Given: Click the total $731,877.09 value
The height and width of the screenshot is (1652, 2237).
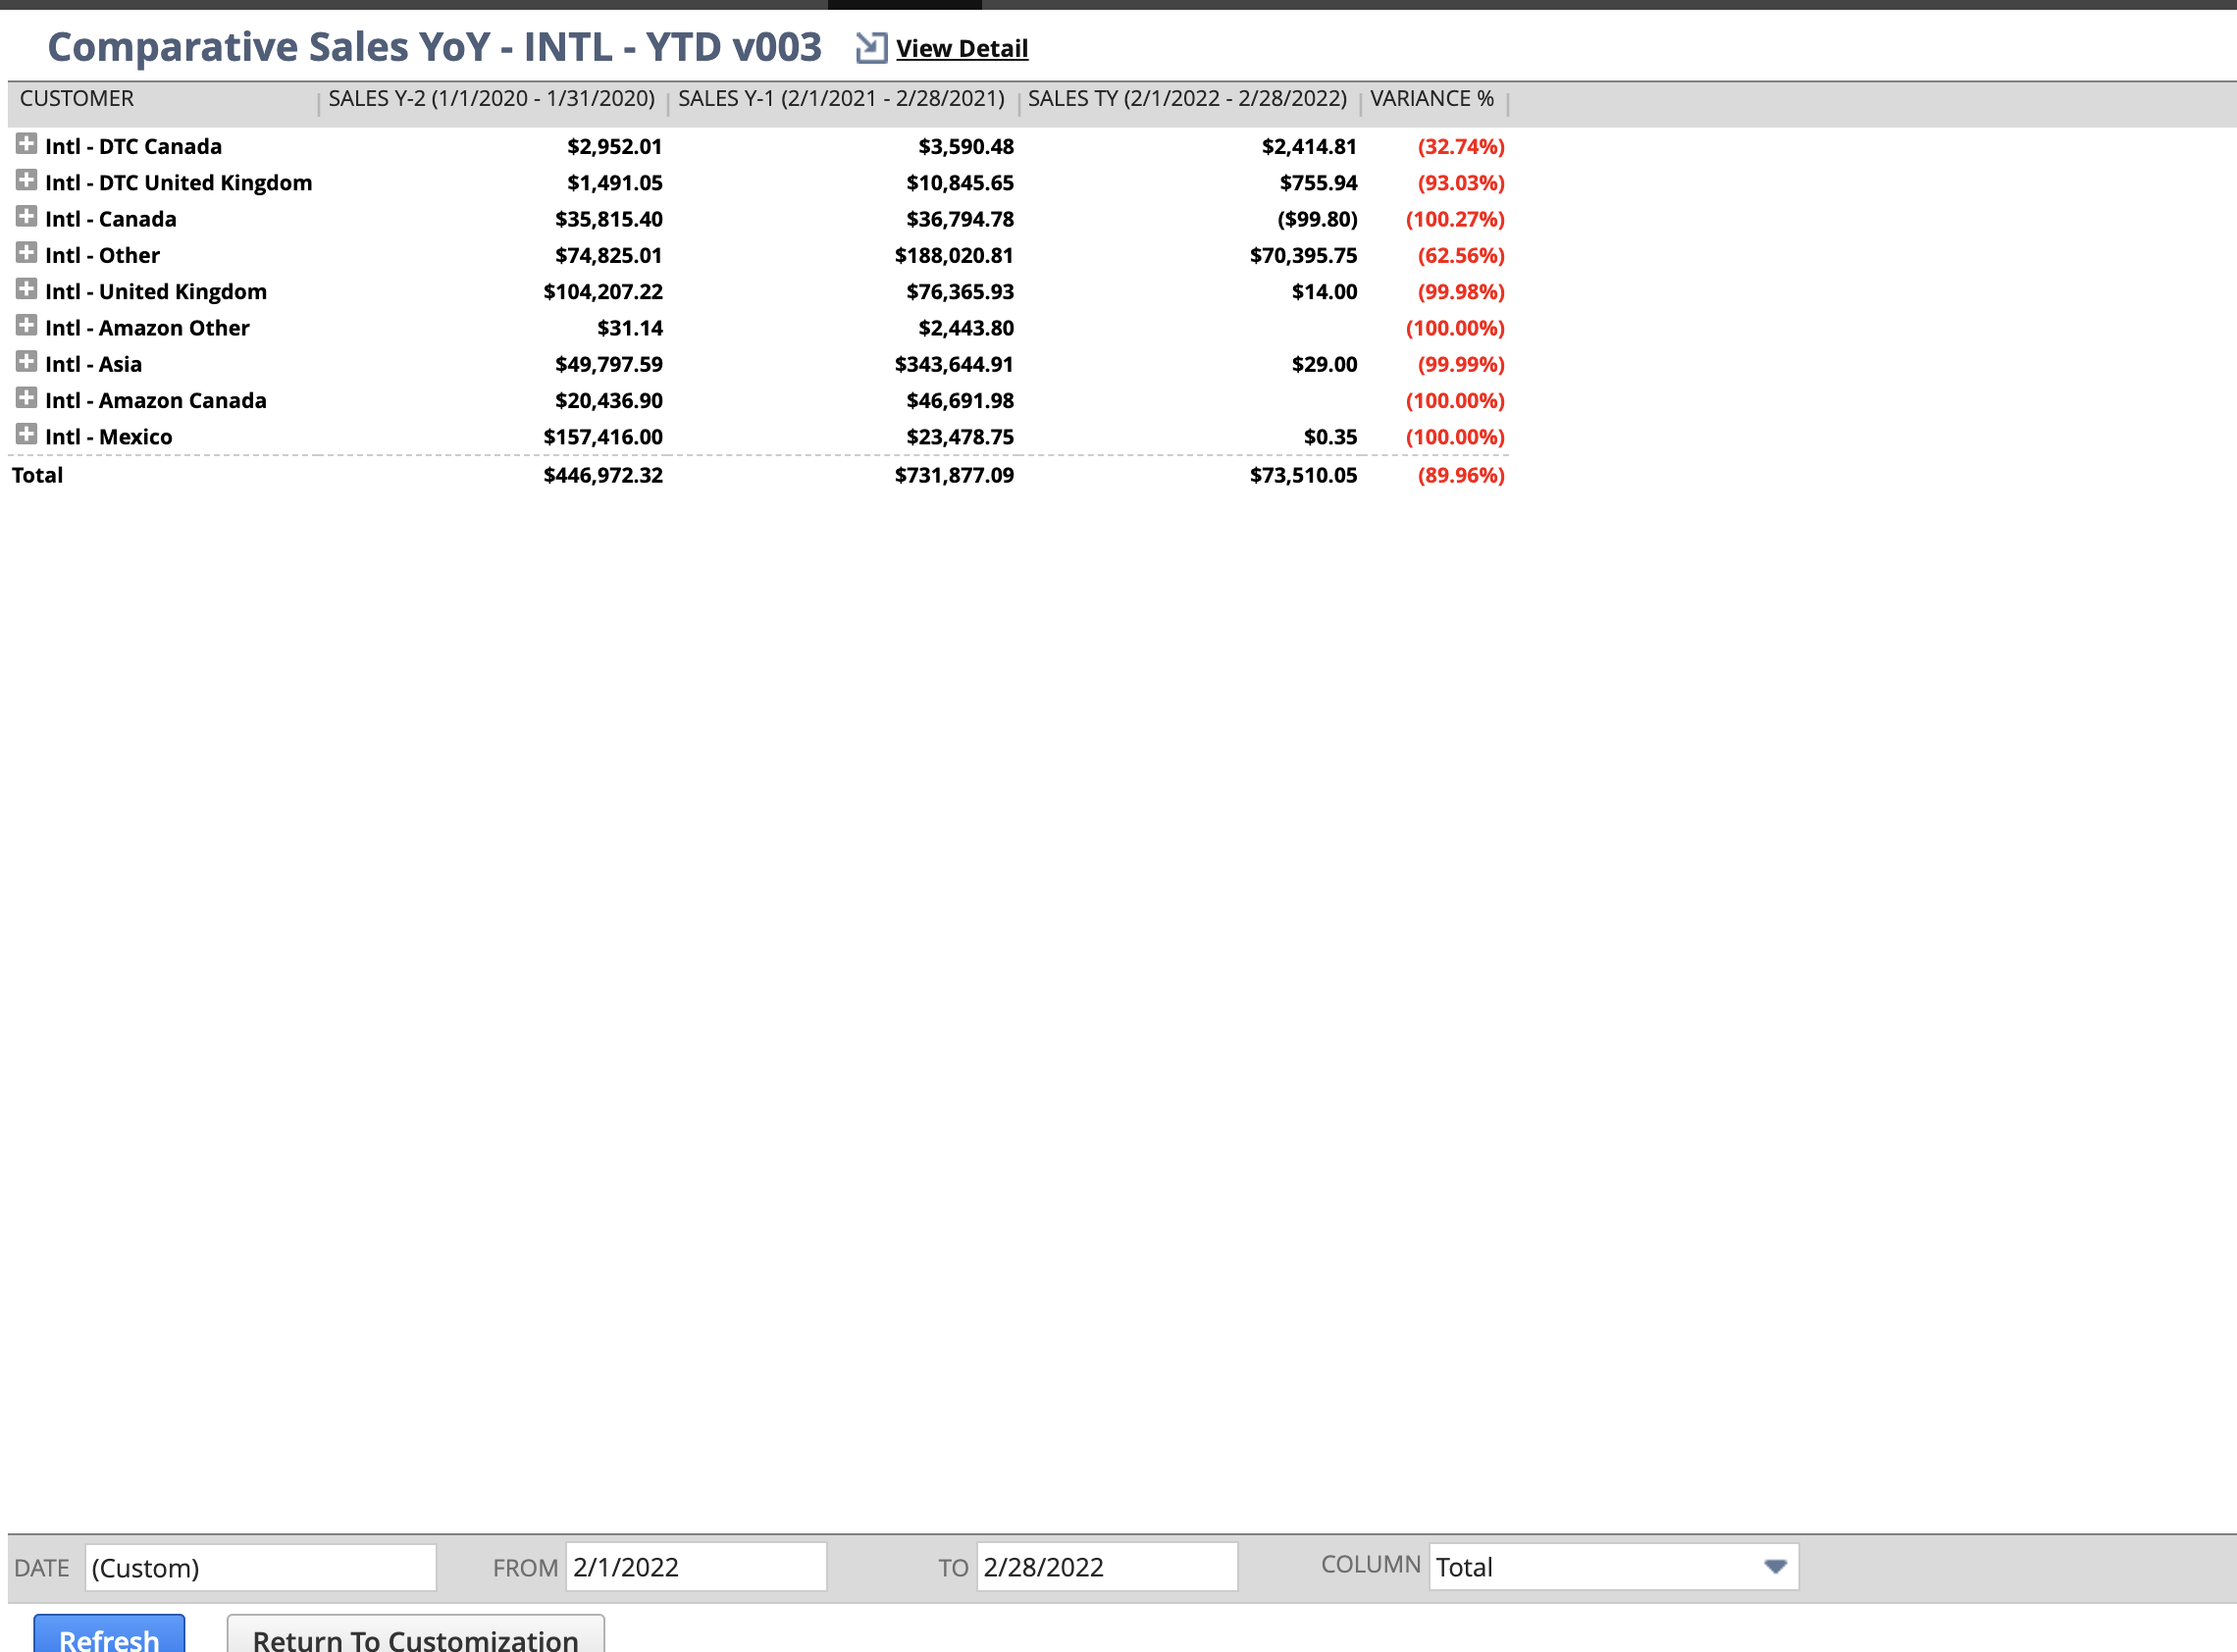Looking at the screenshot, I should click(x=953, y=475).
